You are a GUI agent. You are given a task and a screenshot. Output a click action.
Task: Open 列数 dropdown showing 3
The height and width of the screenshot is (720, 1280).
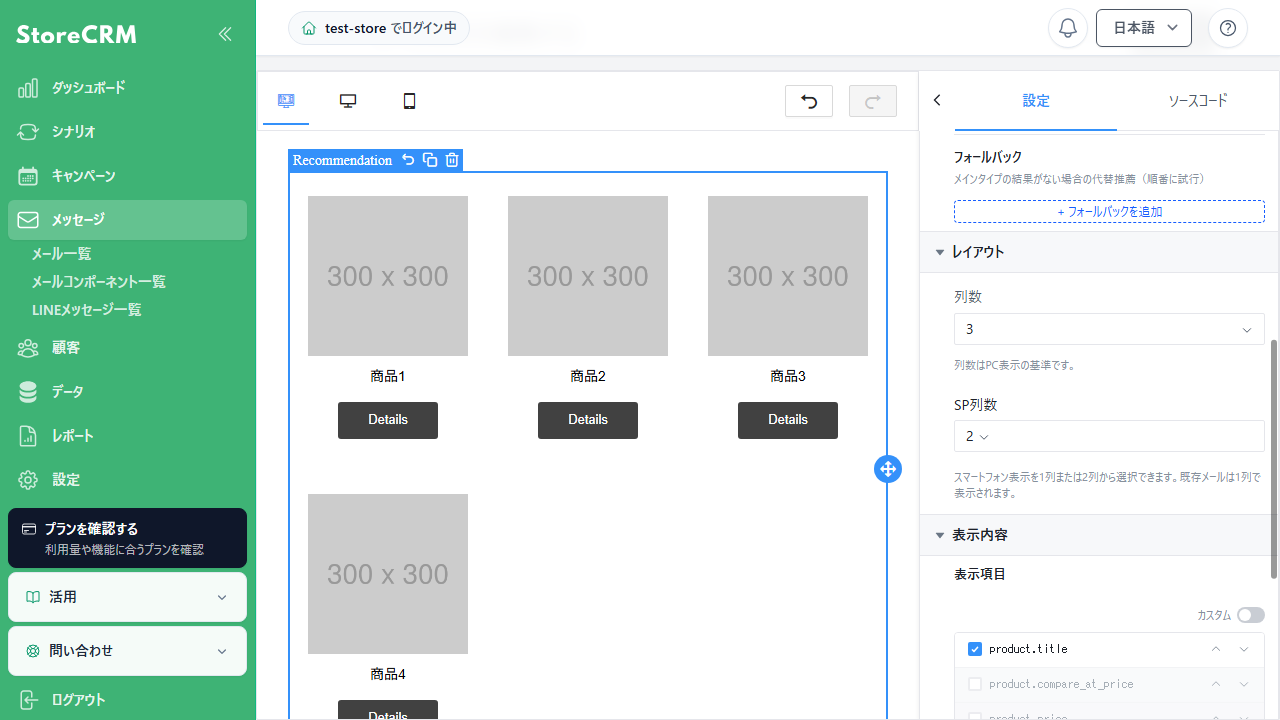(x=1109, y=329)
